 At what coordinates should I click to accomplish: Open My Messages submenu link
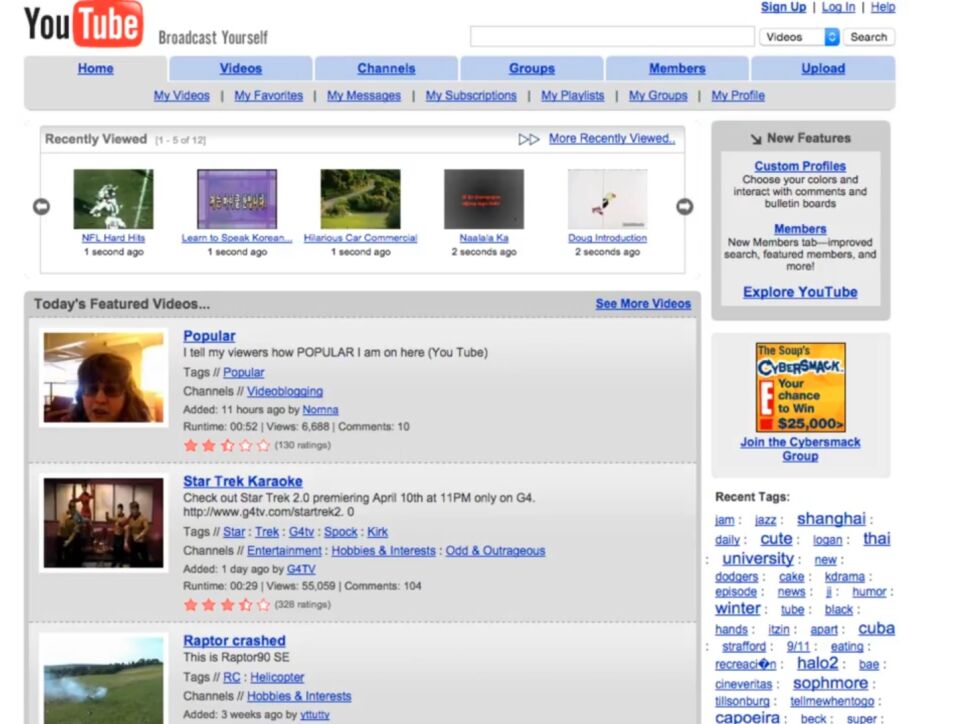[364, 96]
